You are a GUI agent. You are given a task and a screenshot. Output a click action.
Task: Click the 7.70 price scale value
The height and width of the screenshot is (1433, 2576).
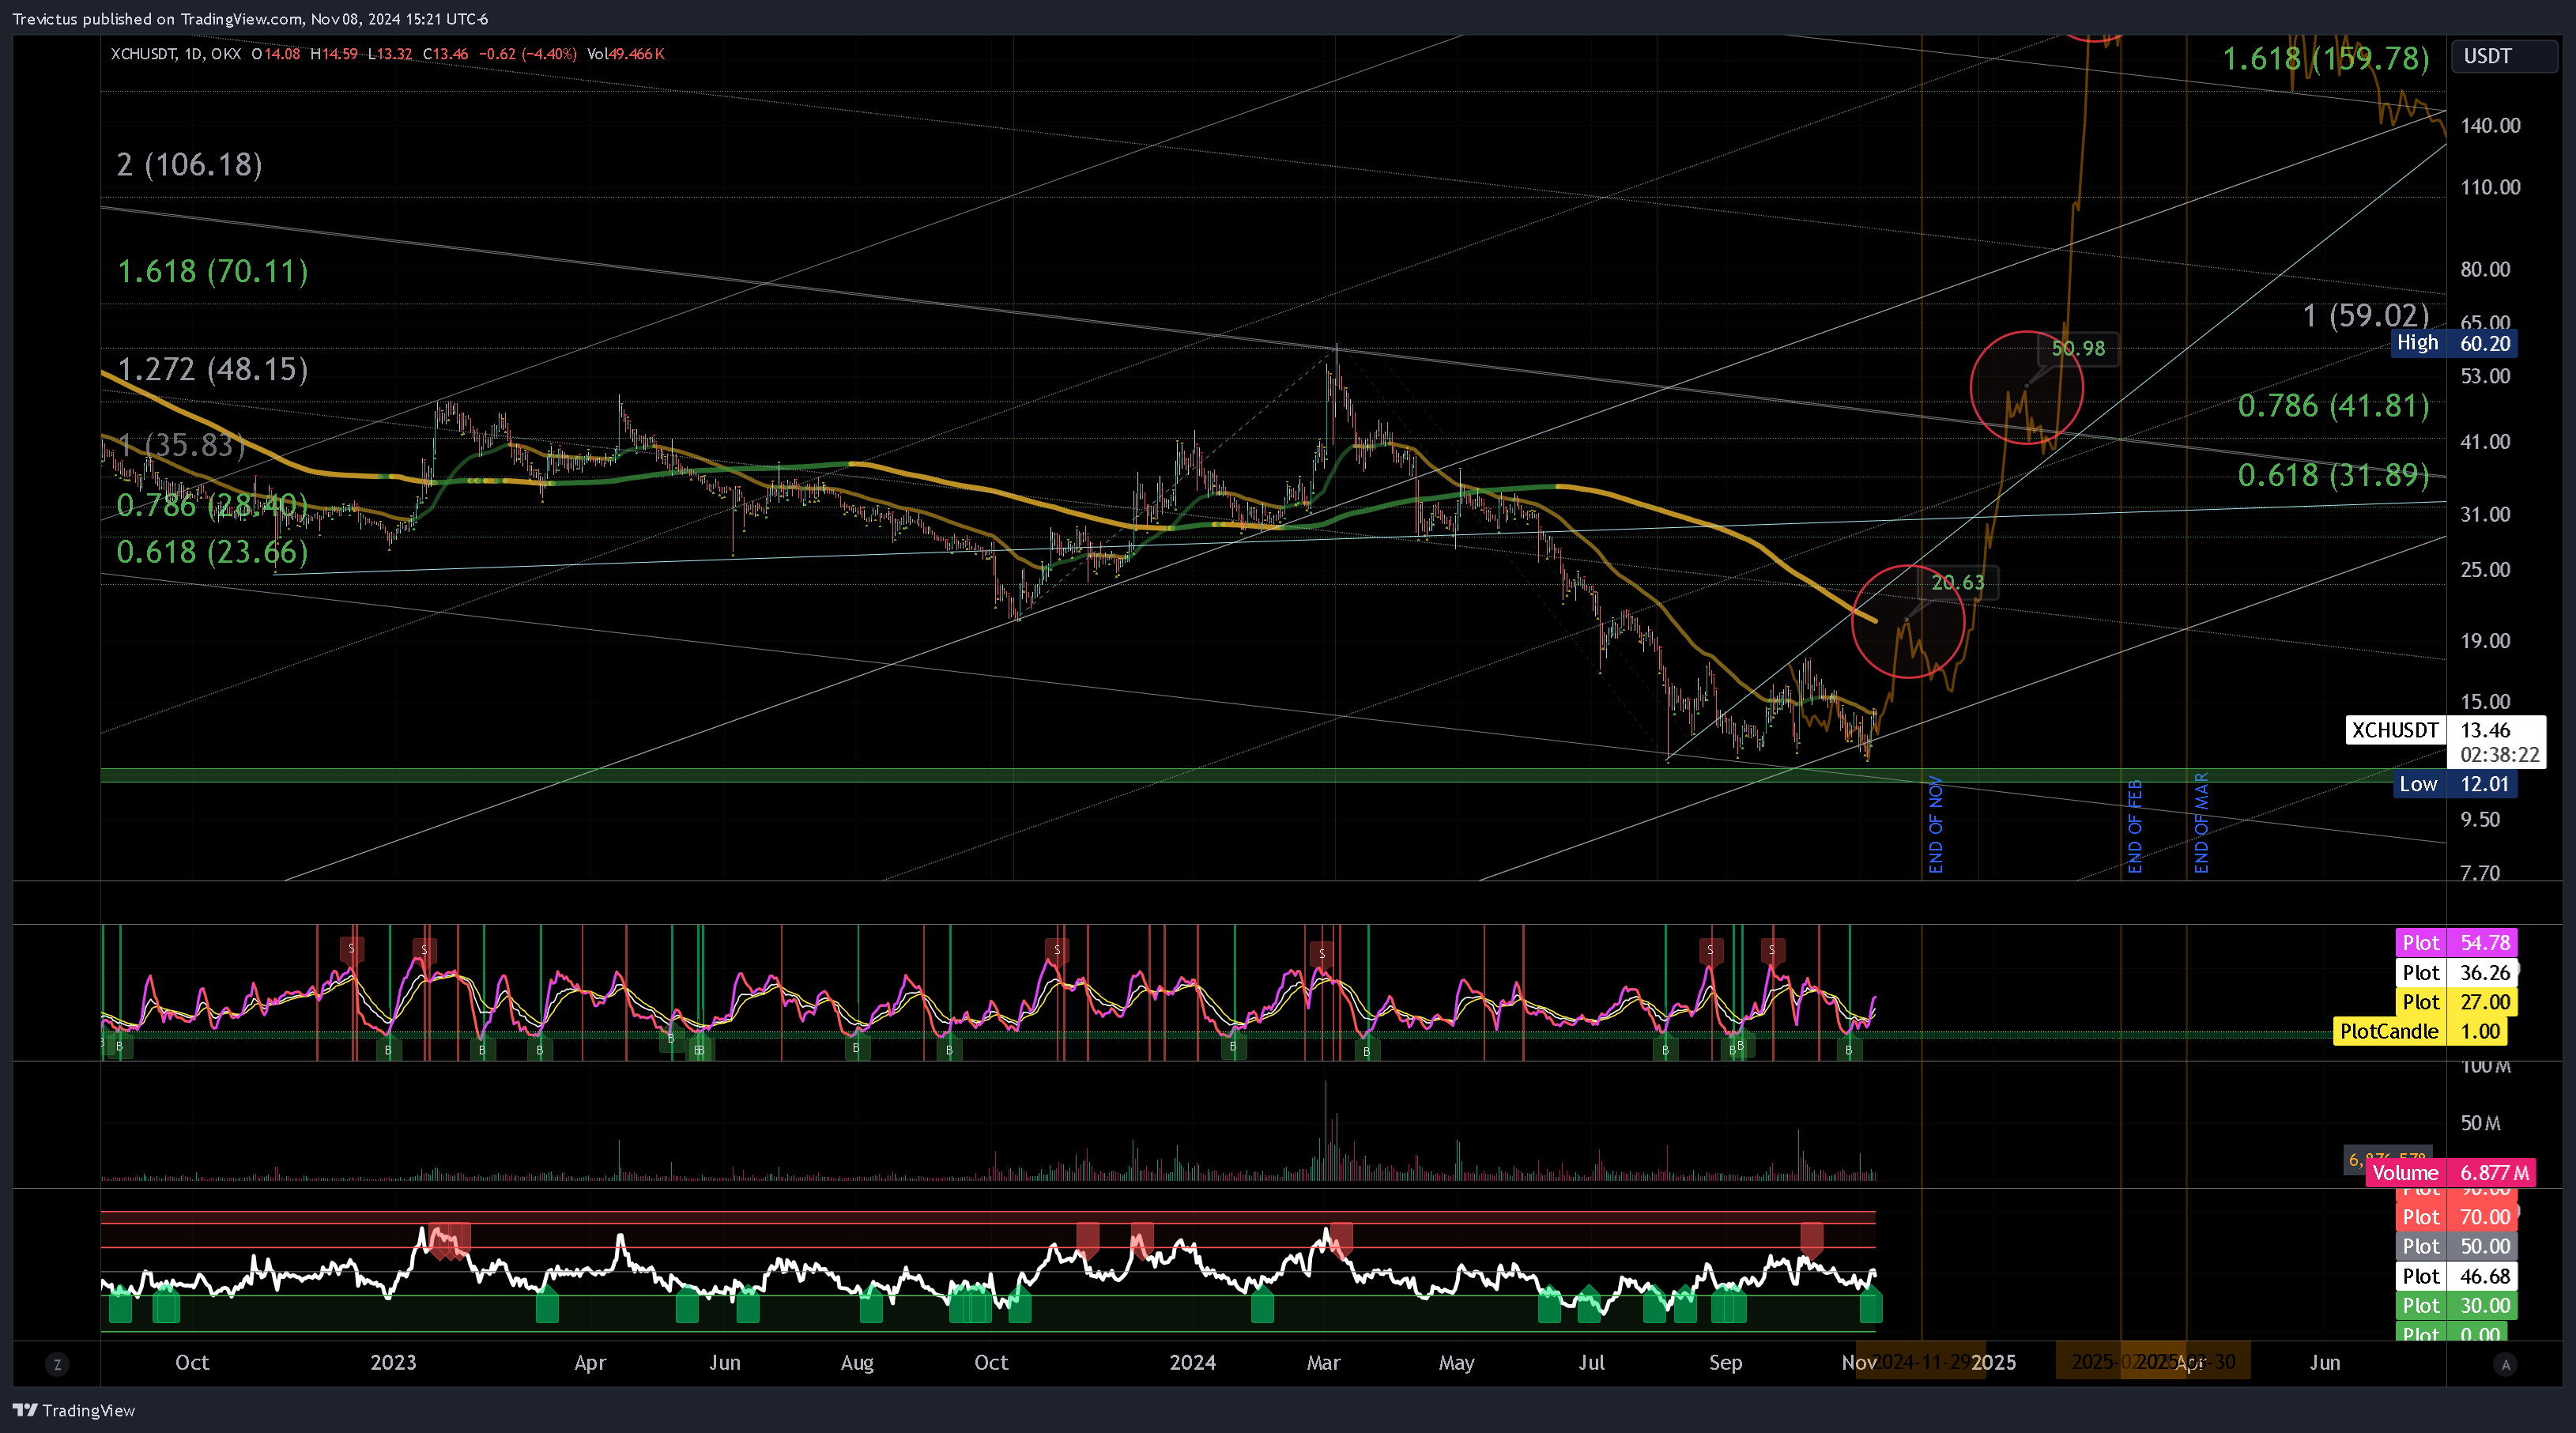pos(2480,873)
